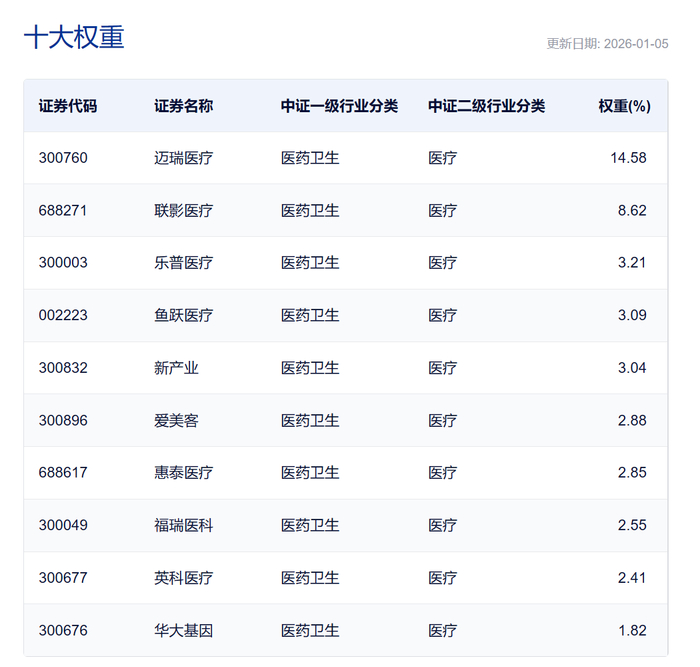This screenshot has width=700, height=667.
Task: Select the name 联影医疗
Action: 183,210
